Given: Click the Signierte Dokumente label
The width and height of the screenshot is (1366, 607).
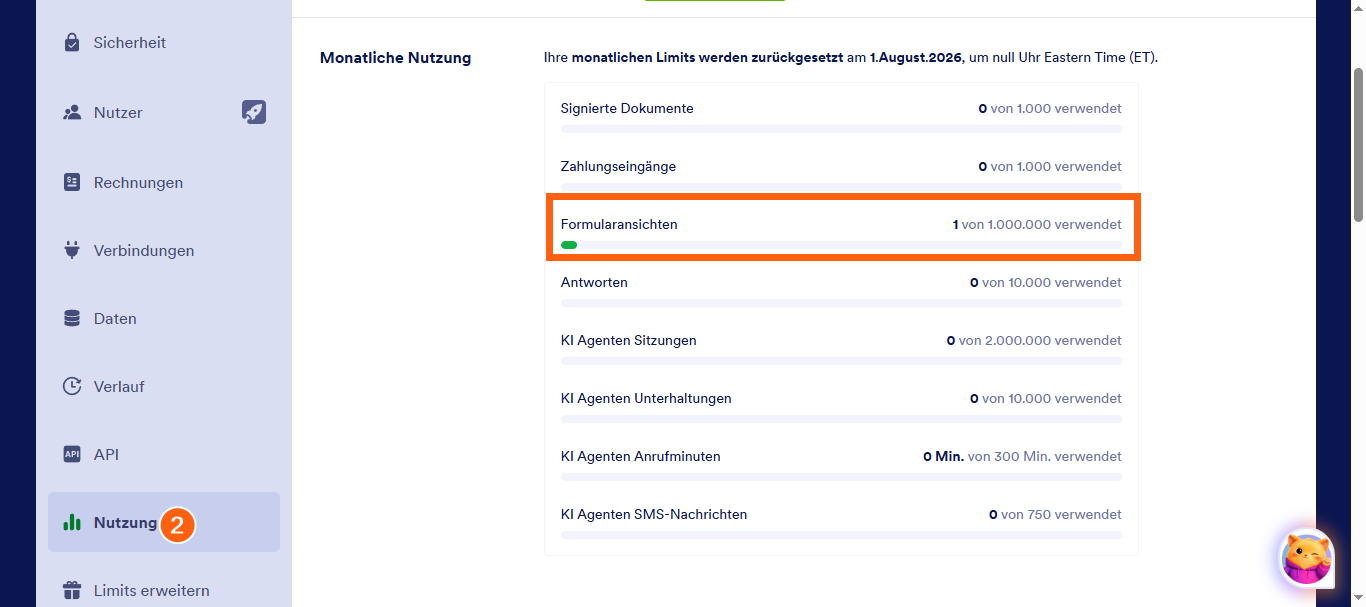Looking at the screenshot, I should click(x=627, y=108).
